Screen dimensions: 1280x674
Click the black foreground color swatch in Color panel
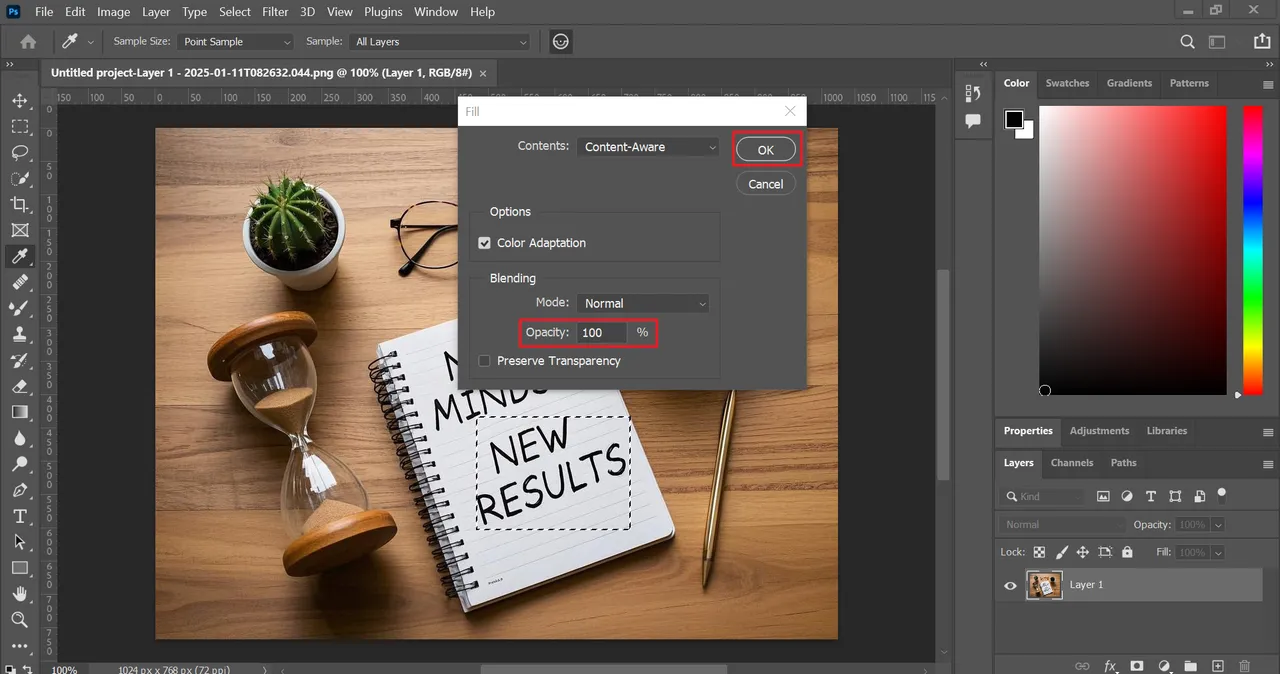point(1014,120)
